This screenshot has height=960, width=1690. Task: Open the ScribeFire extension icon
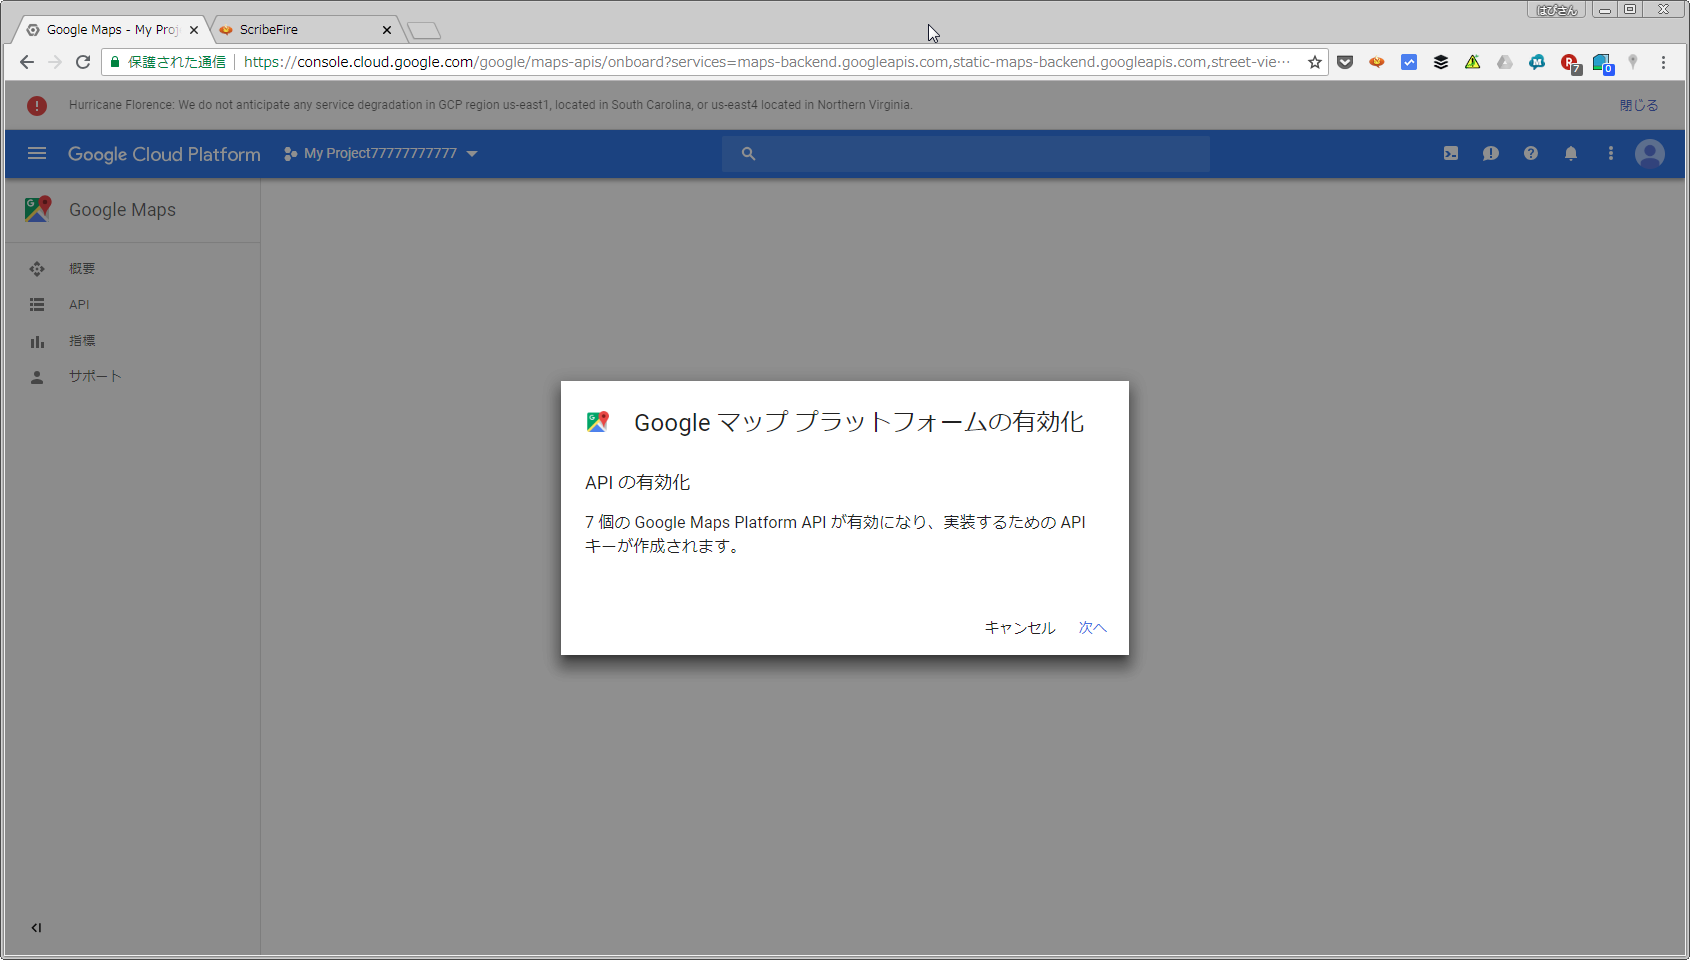pos(1377,62)
